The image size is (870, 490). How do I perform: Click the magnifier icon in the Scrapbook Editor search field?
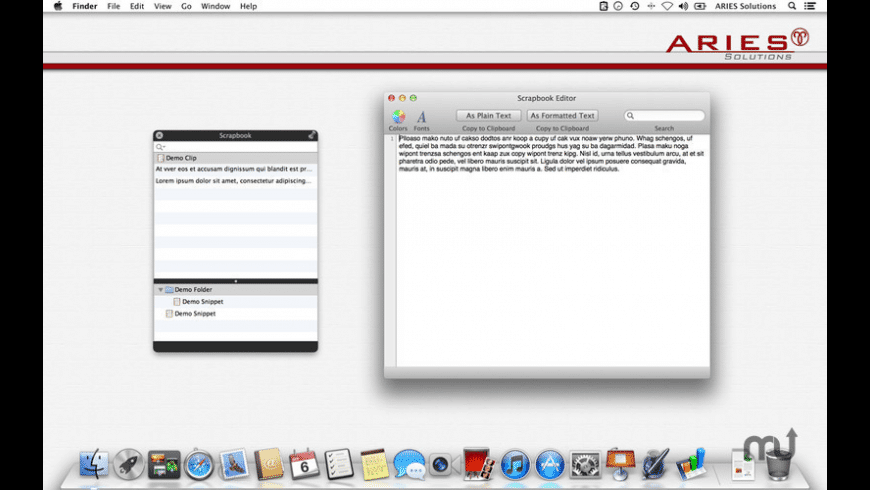coord(630,115)
